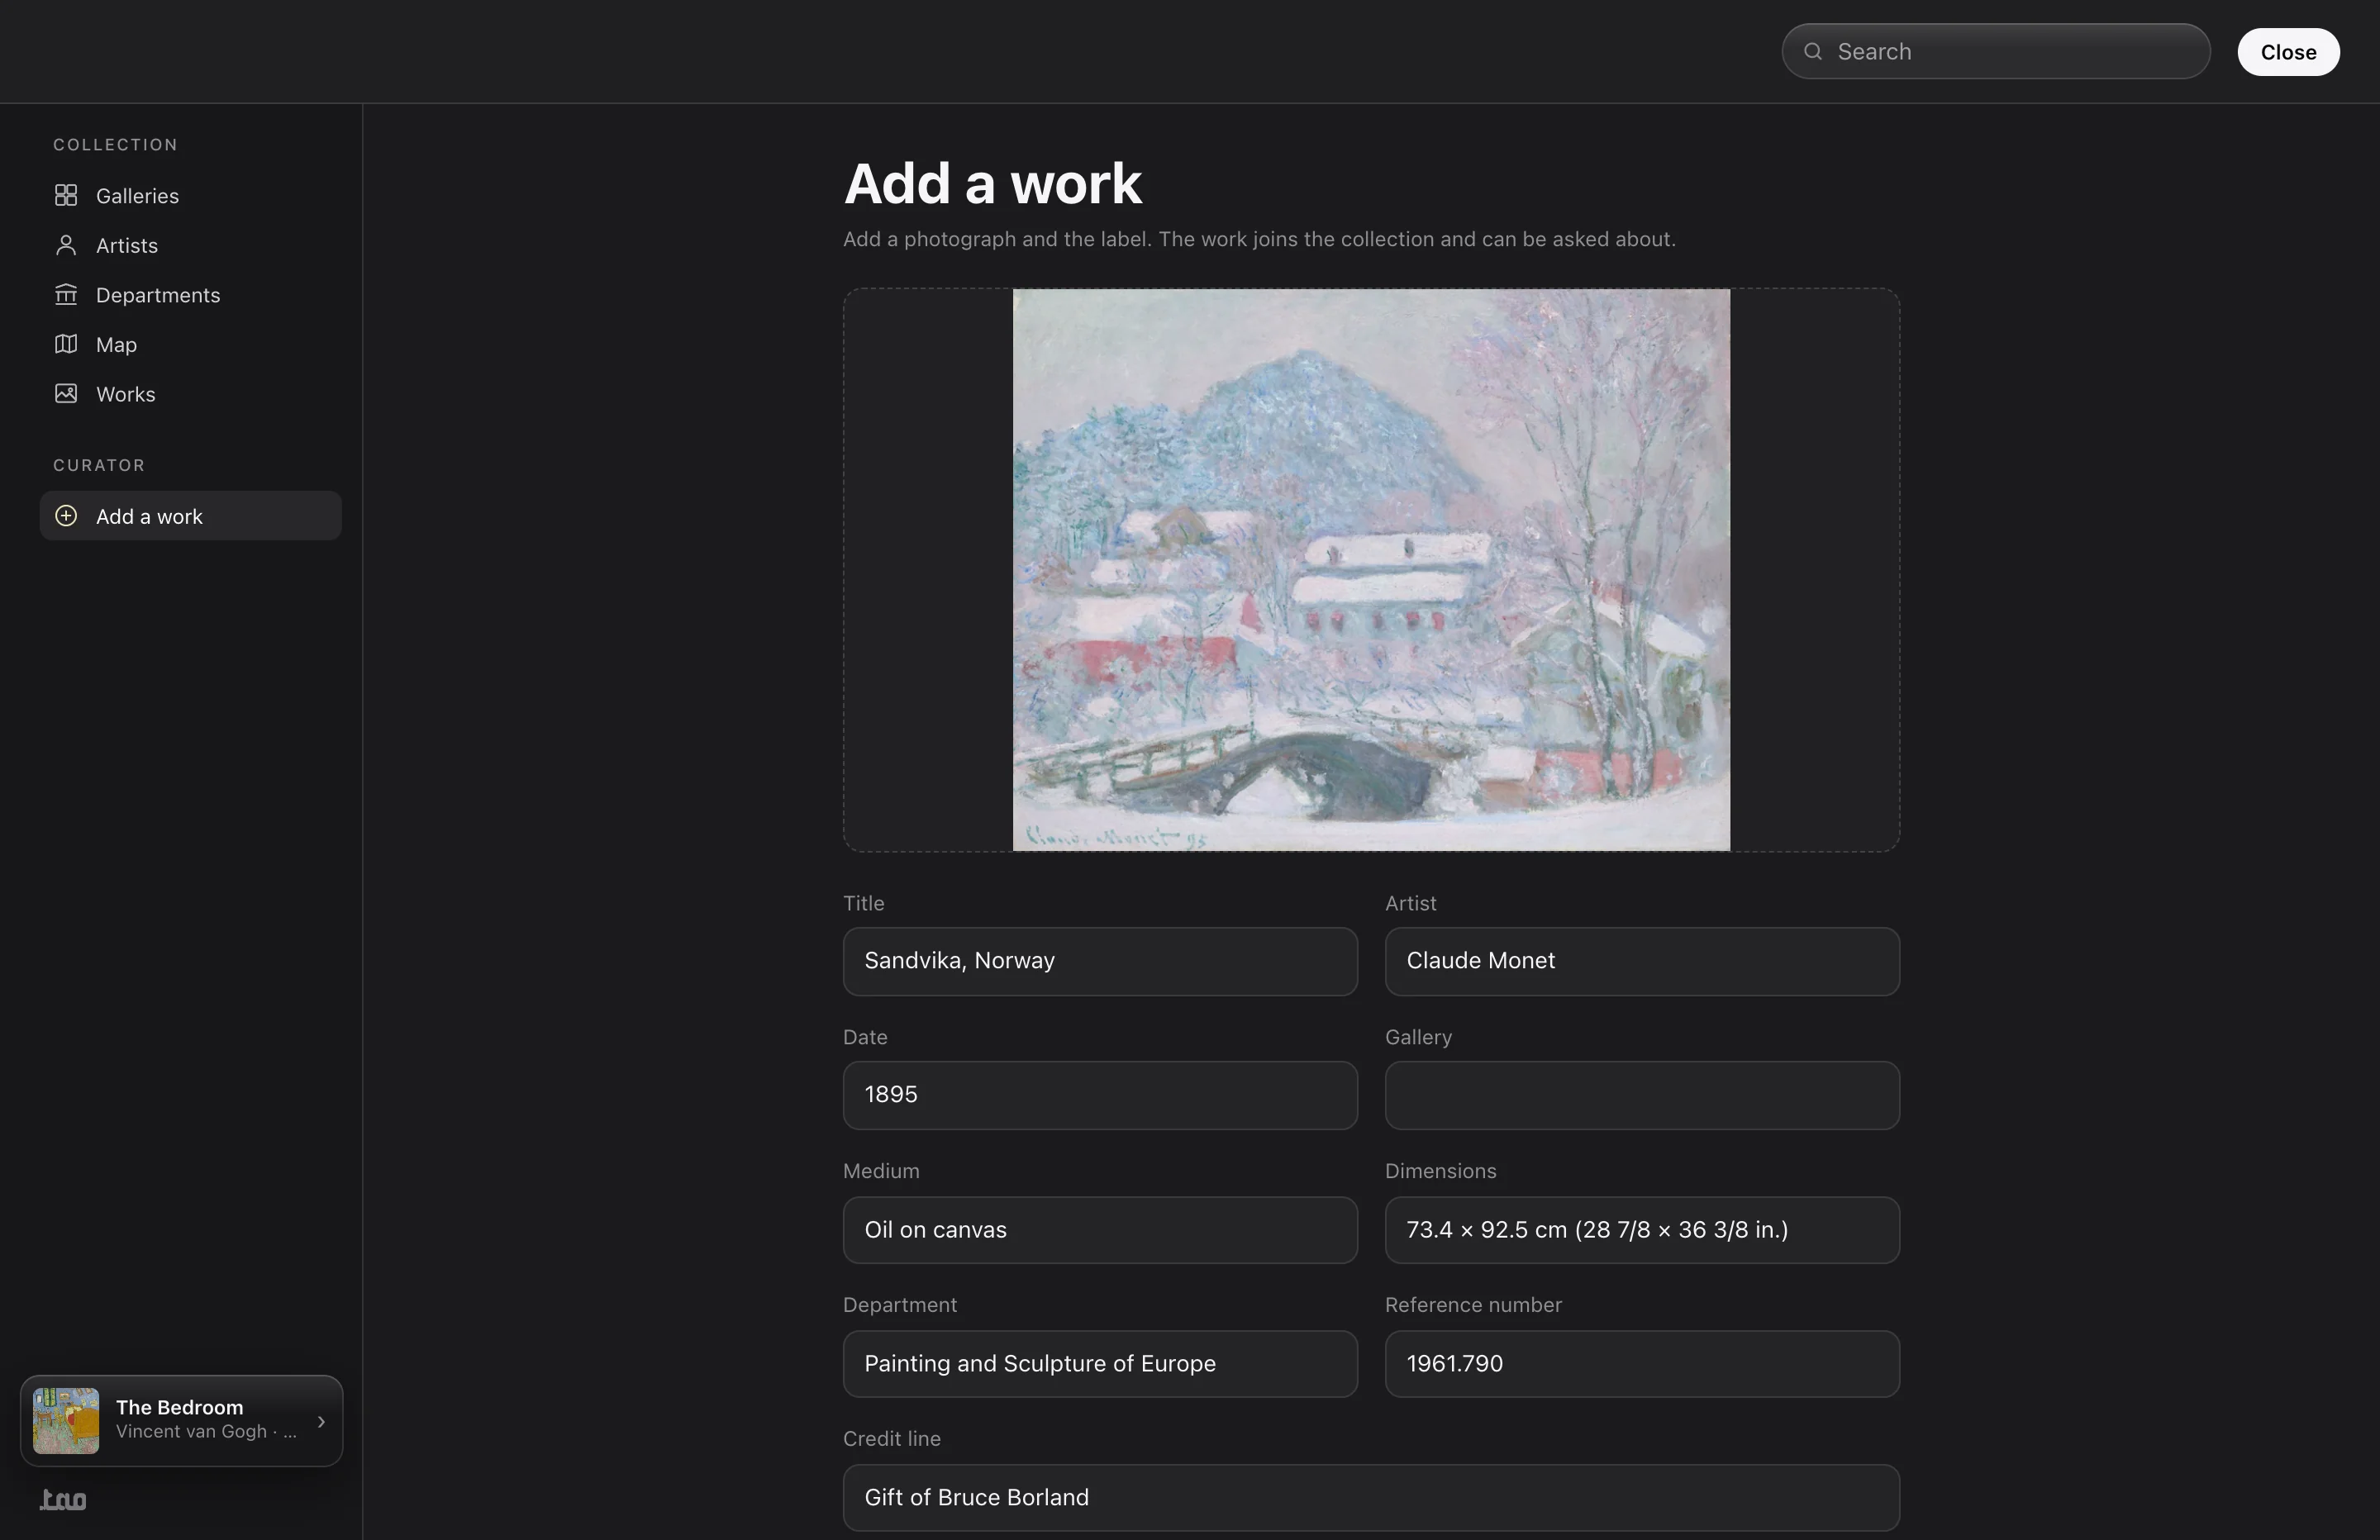
Task: Click the Credit line label
Action: (x=892, y=1439)
